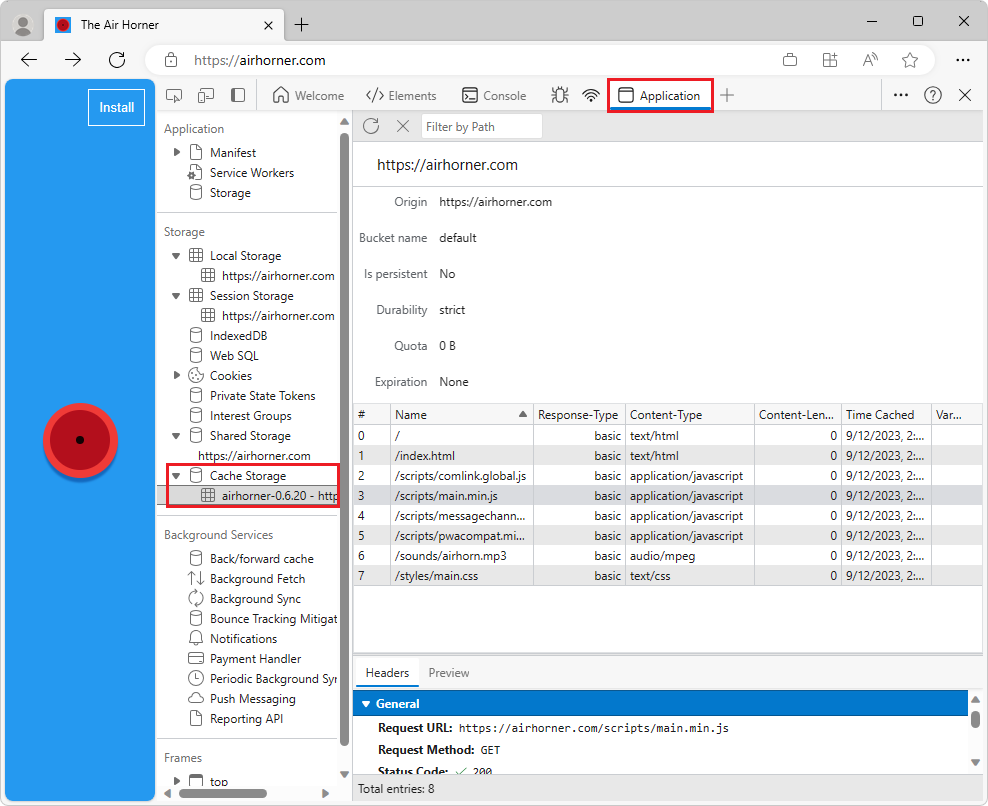Open Service Workers in the Application sidebar
Screen dimensions: 988x806
click(249, 172)
